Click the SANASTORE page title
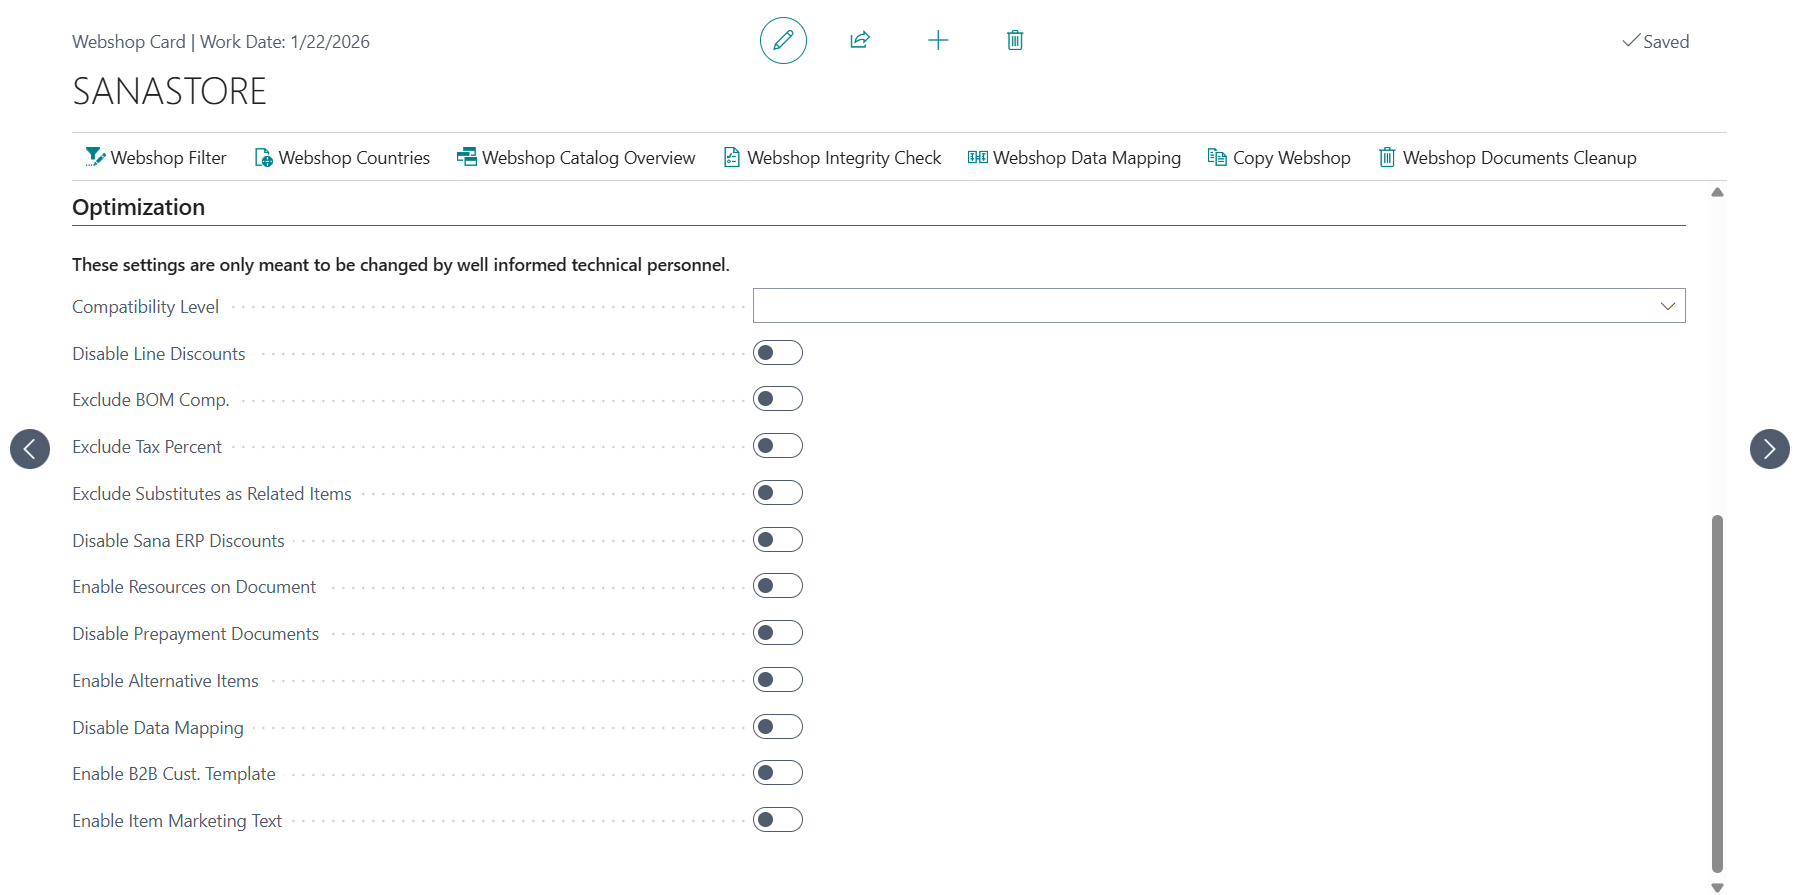This screenshot has height=895, width=1800. tap(169, 91)
